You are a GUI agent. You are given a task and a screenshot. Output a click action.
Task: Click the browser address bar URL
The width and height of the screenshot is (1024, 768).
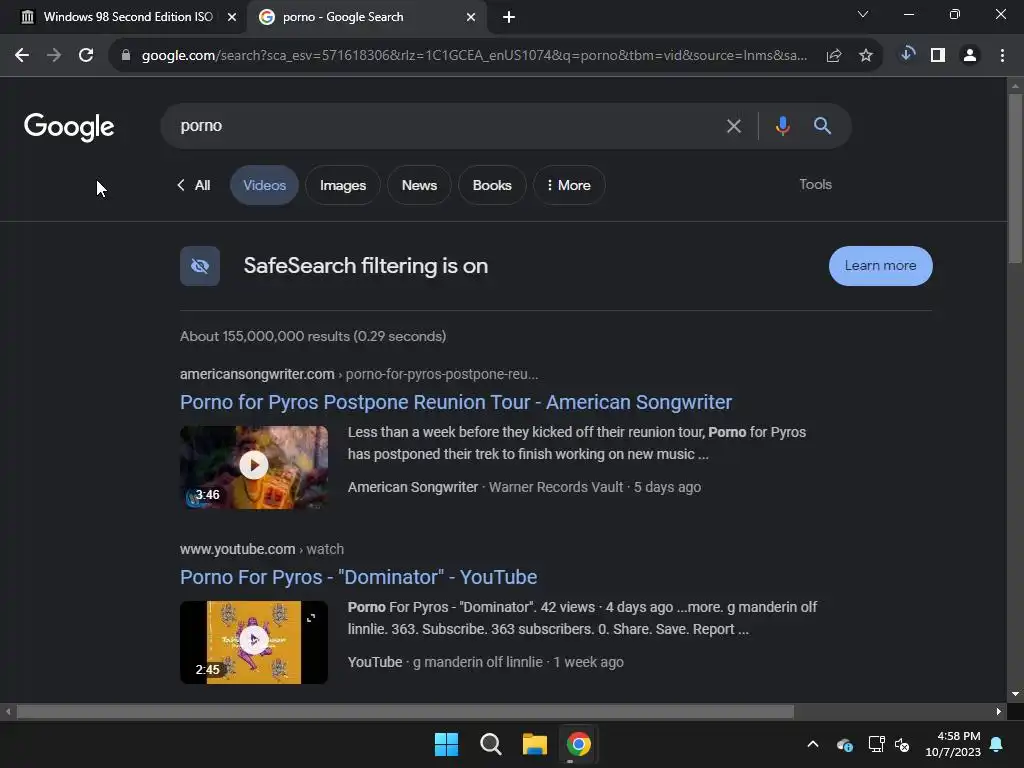[474, 56]
